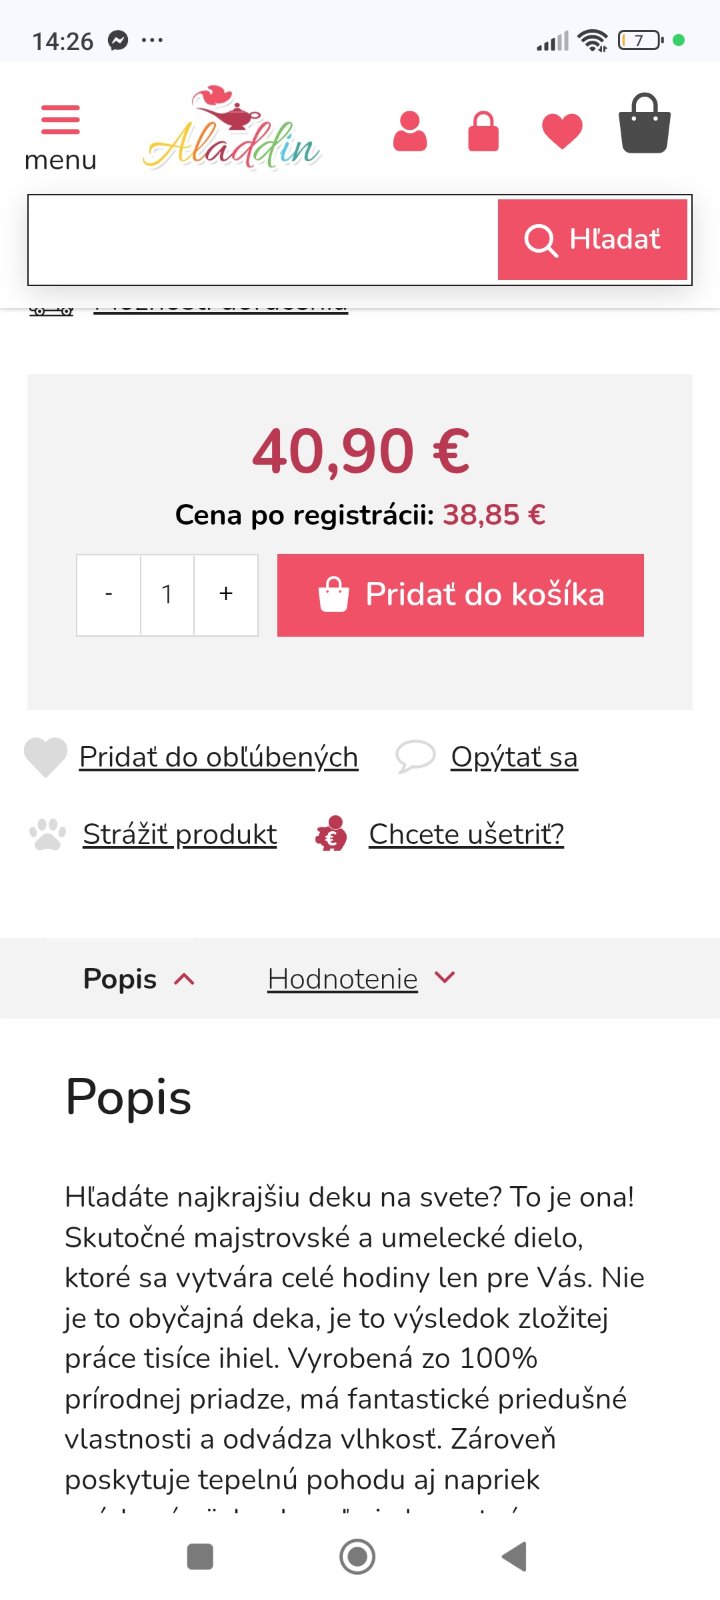Click the Hľadať search button
The height and width of the screenshot is (1600, 720).
pos(593,240)
